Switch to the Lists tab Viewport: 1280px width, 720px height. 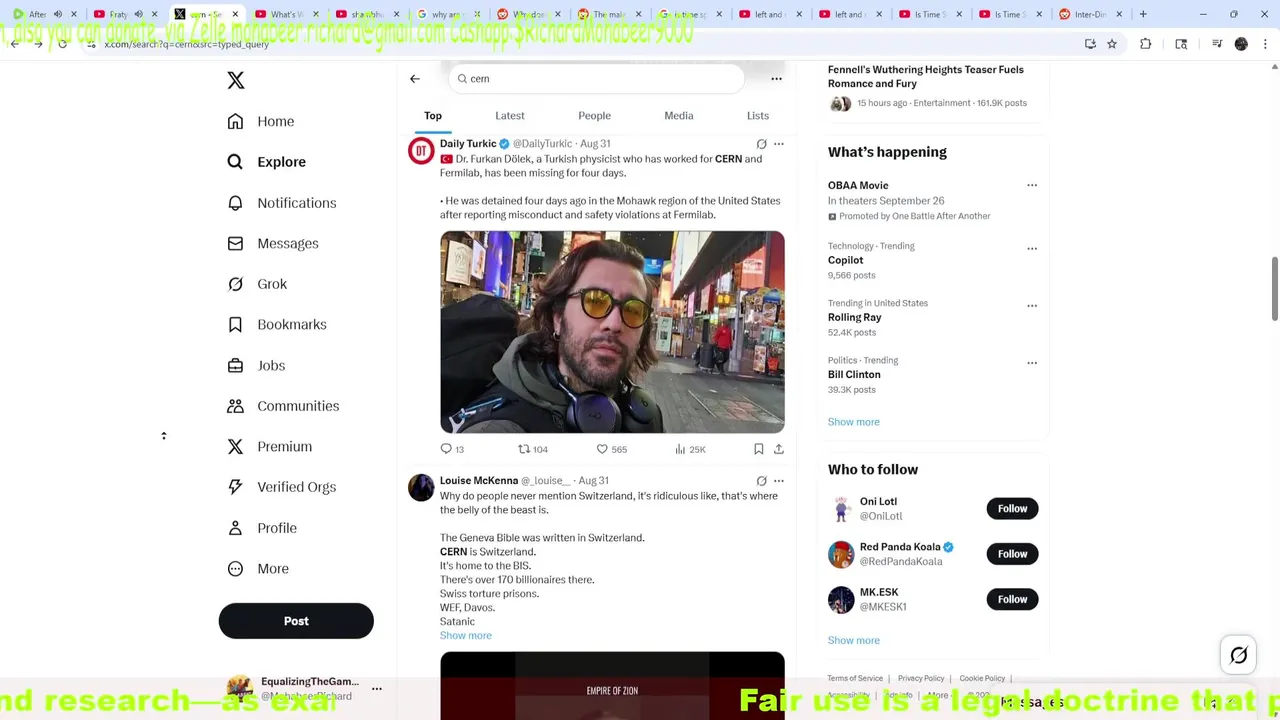[x=758, y=116]
